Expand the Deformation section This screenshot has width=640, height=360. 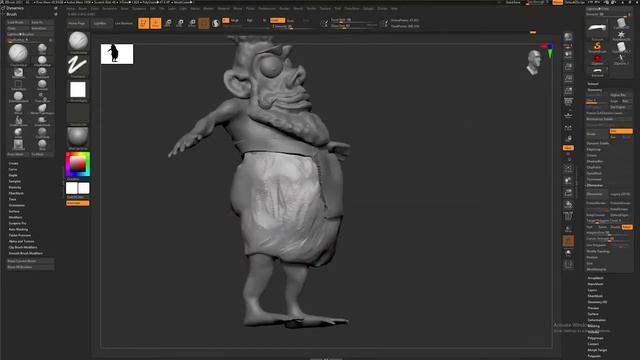pyautogui.click(x=597, y=320)
